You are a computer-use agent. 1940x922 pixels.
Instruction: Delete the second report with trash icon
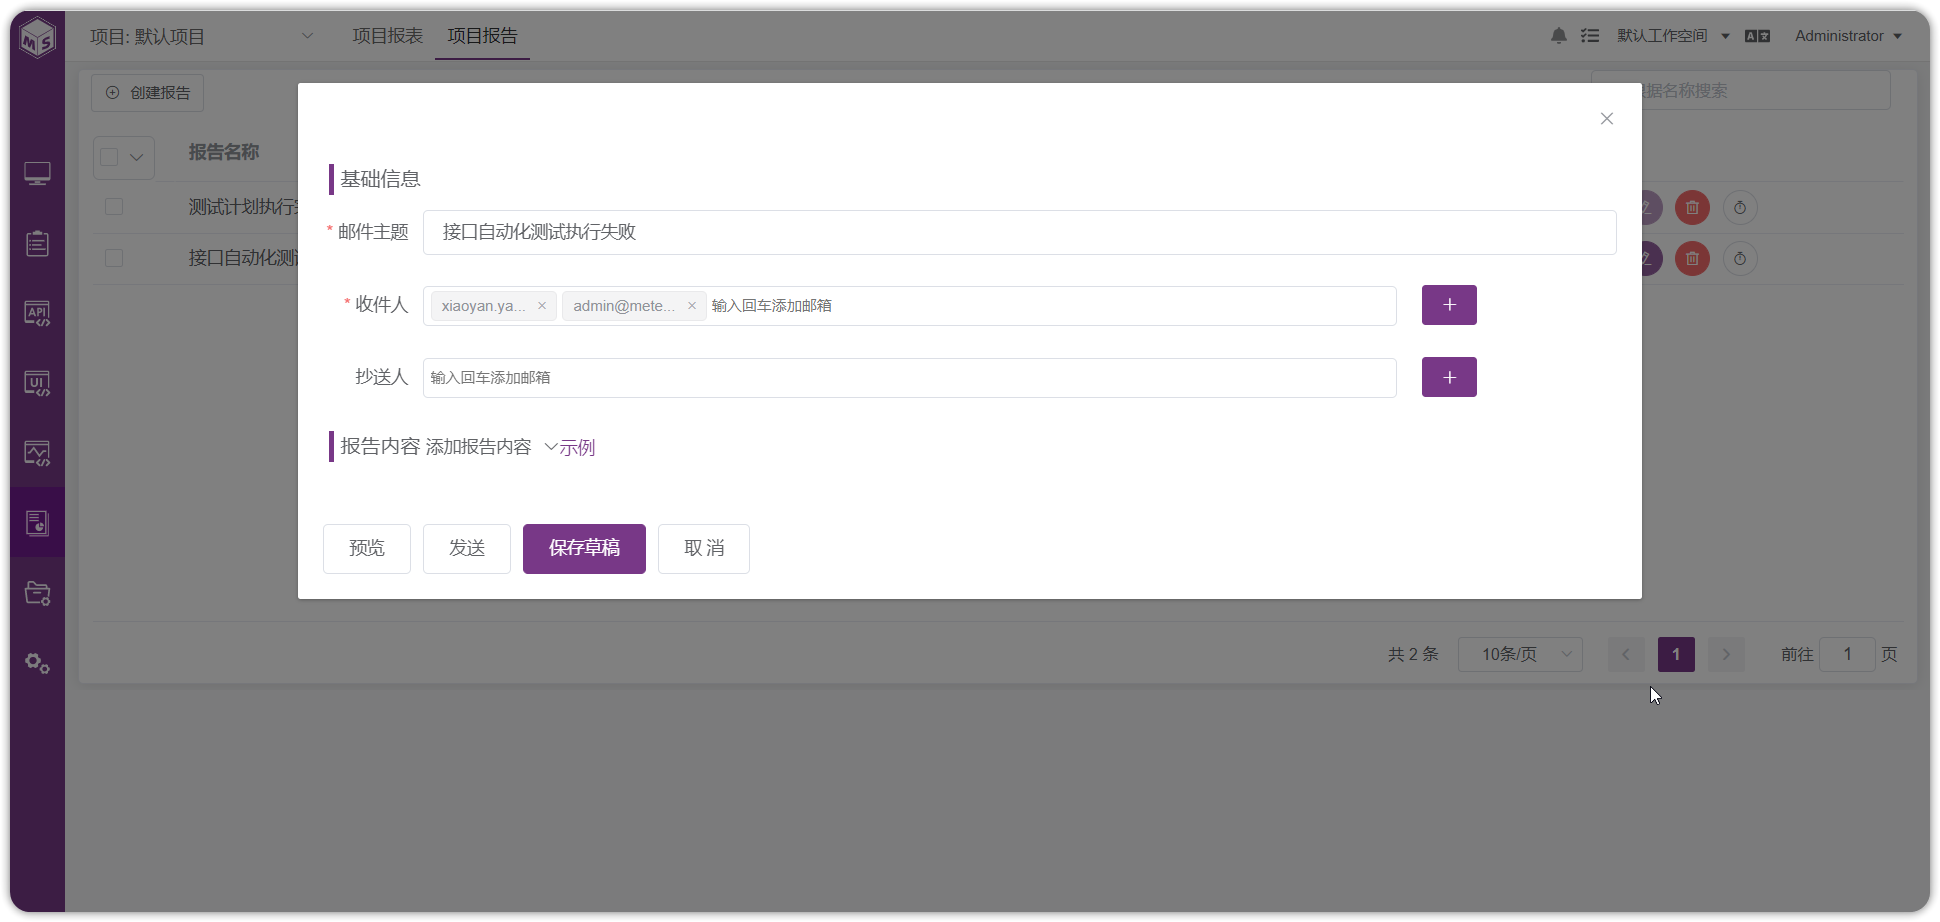[1693, 259]
